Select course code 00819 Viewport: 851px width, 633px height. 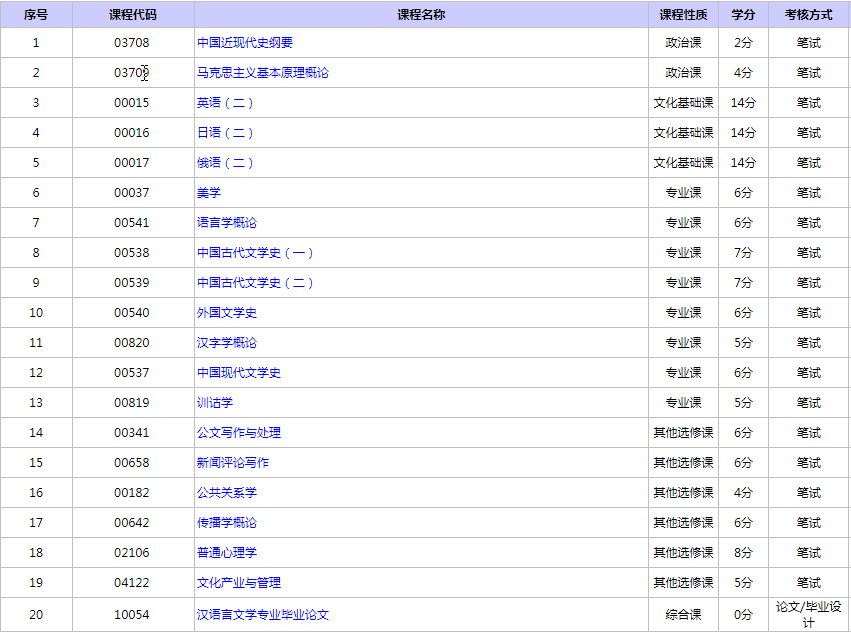[132, 402]
